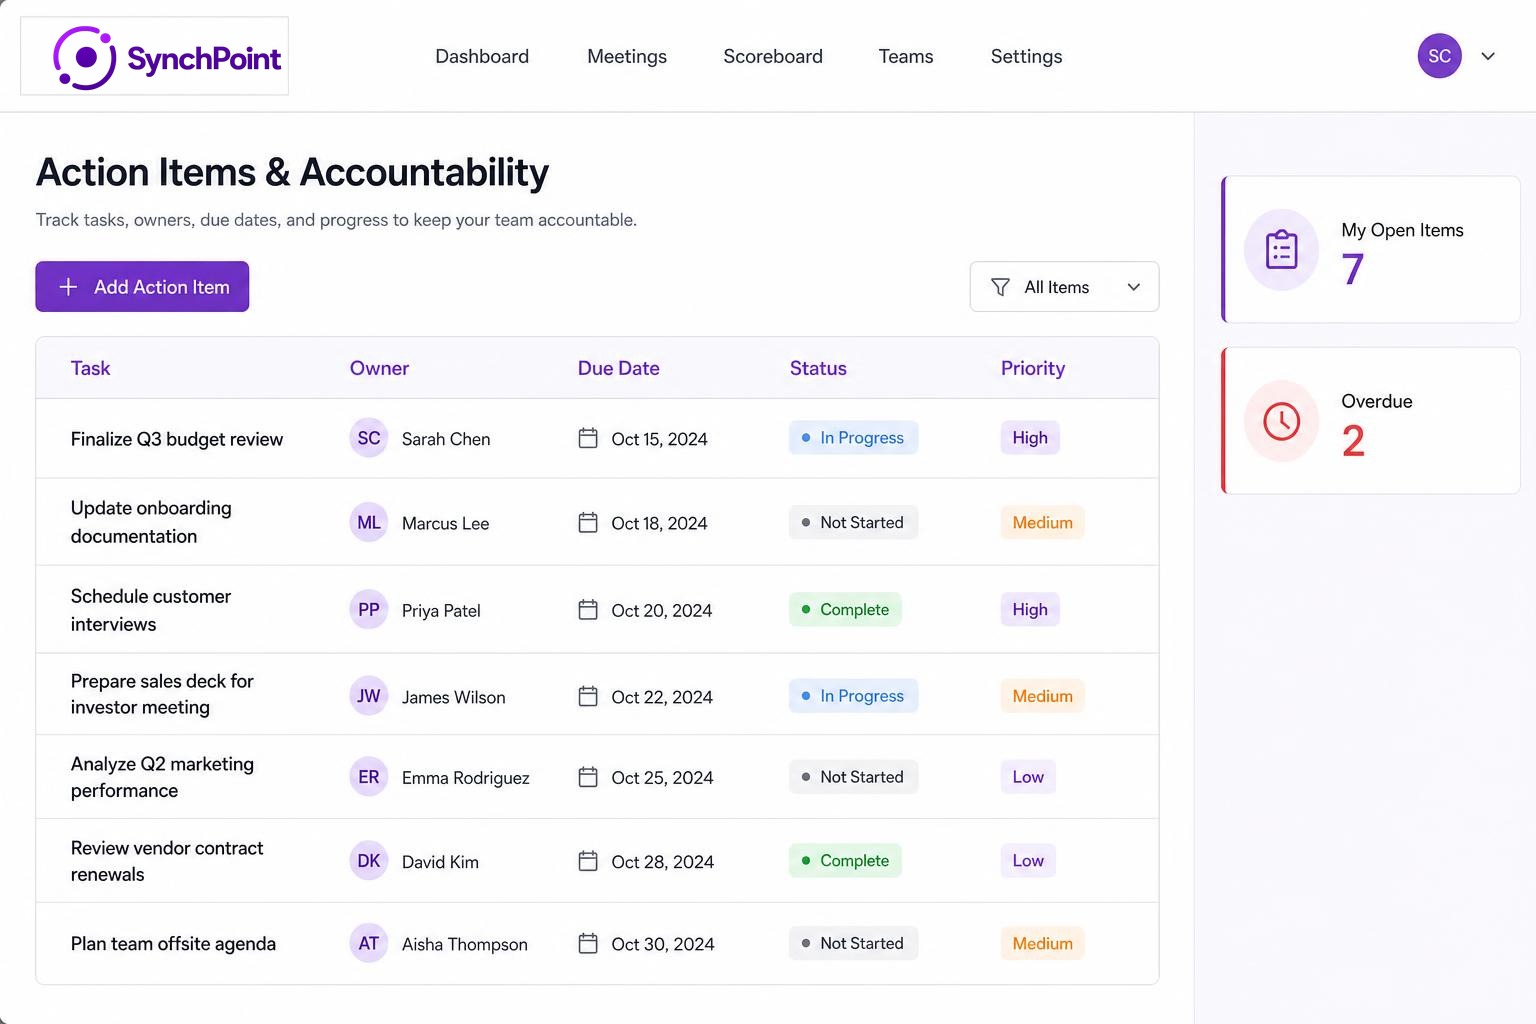Viewport: 1536px width, 1024px height.
Task: Click Medium priority tag for Update onboarding documentation
Action: coord(1042,522)
